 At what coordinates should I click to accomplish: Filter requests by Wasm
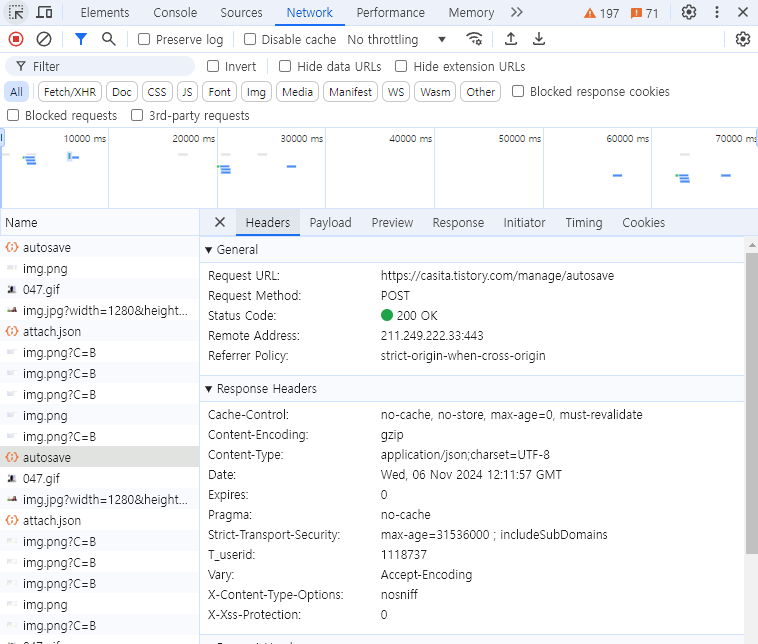pos(435,92)
